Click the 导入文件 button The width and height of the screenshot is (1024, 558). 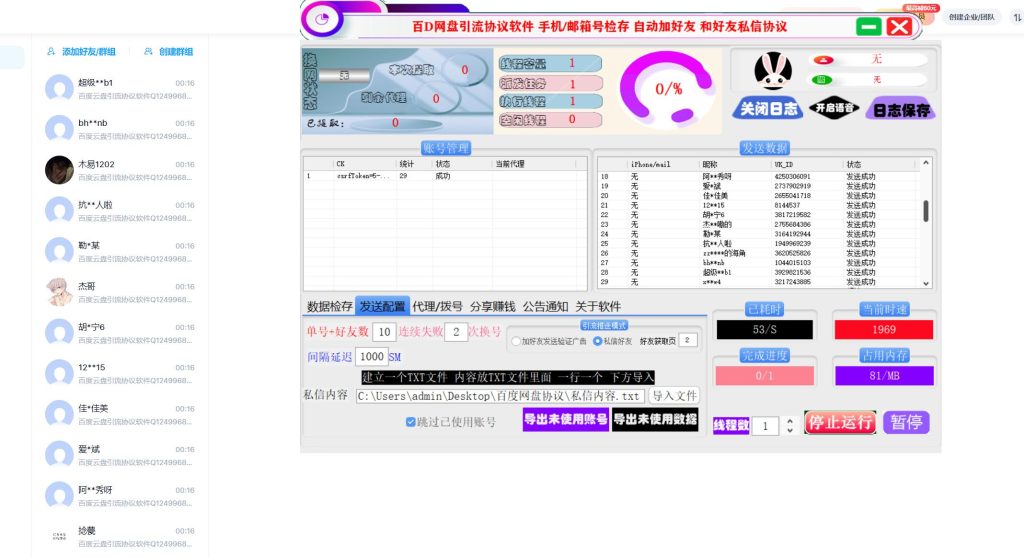click(674, 395)
